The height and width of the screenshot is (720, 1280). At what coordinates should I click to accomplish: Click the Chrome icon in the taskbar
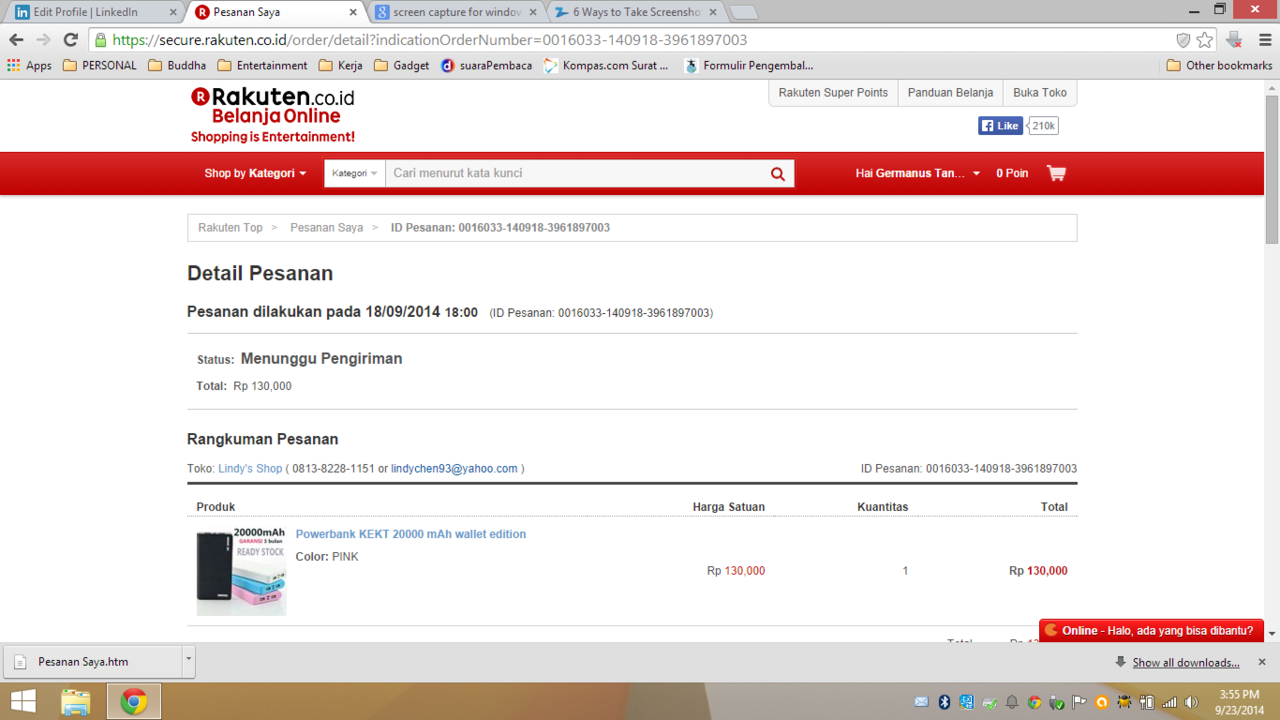pos(133,702)
